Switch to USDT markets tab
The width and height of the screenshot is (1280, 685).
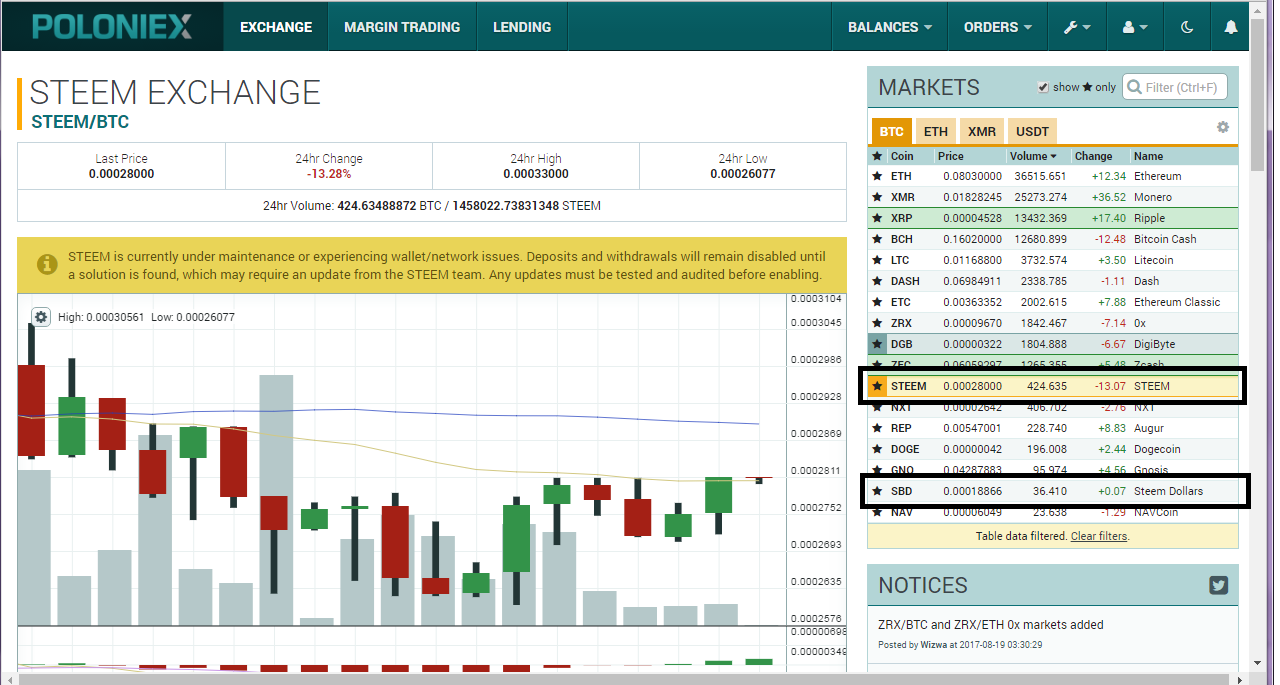[1033, 131]
